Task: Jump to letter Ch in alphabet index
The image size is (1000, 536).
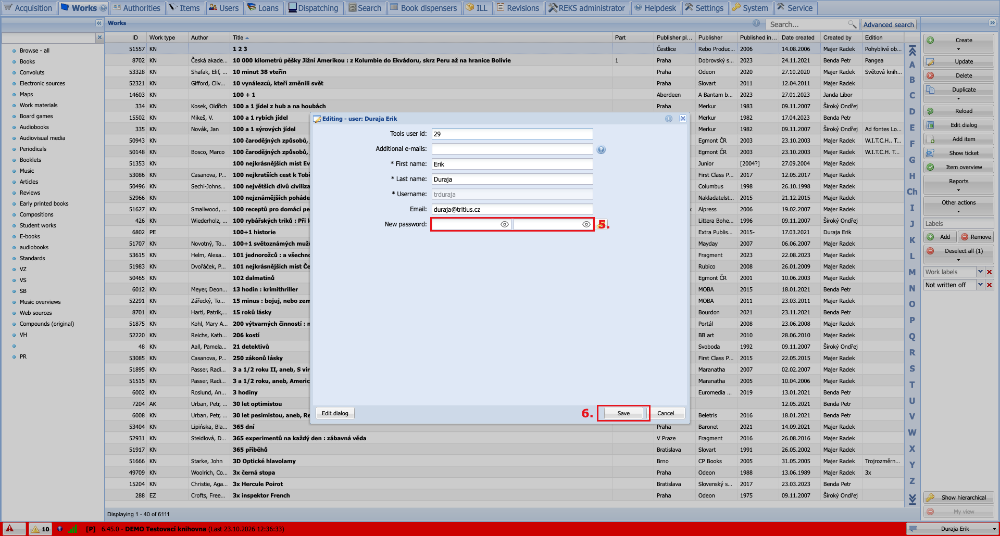Action: point(912,191)
